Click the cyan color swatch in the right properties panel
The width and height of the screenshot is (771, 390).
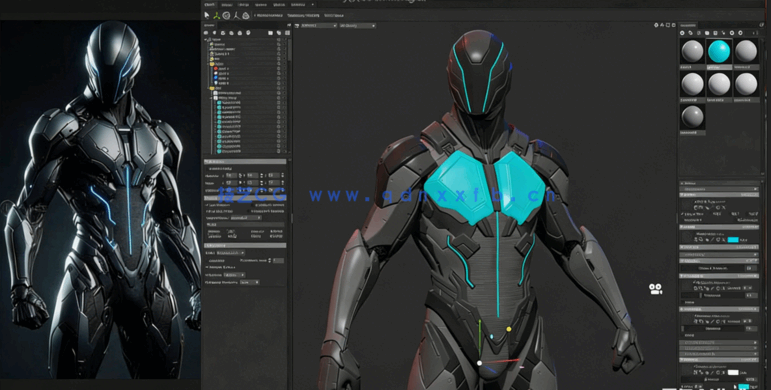click(x=733, y=240)
